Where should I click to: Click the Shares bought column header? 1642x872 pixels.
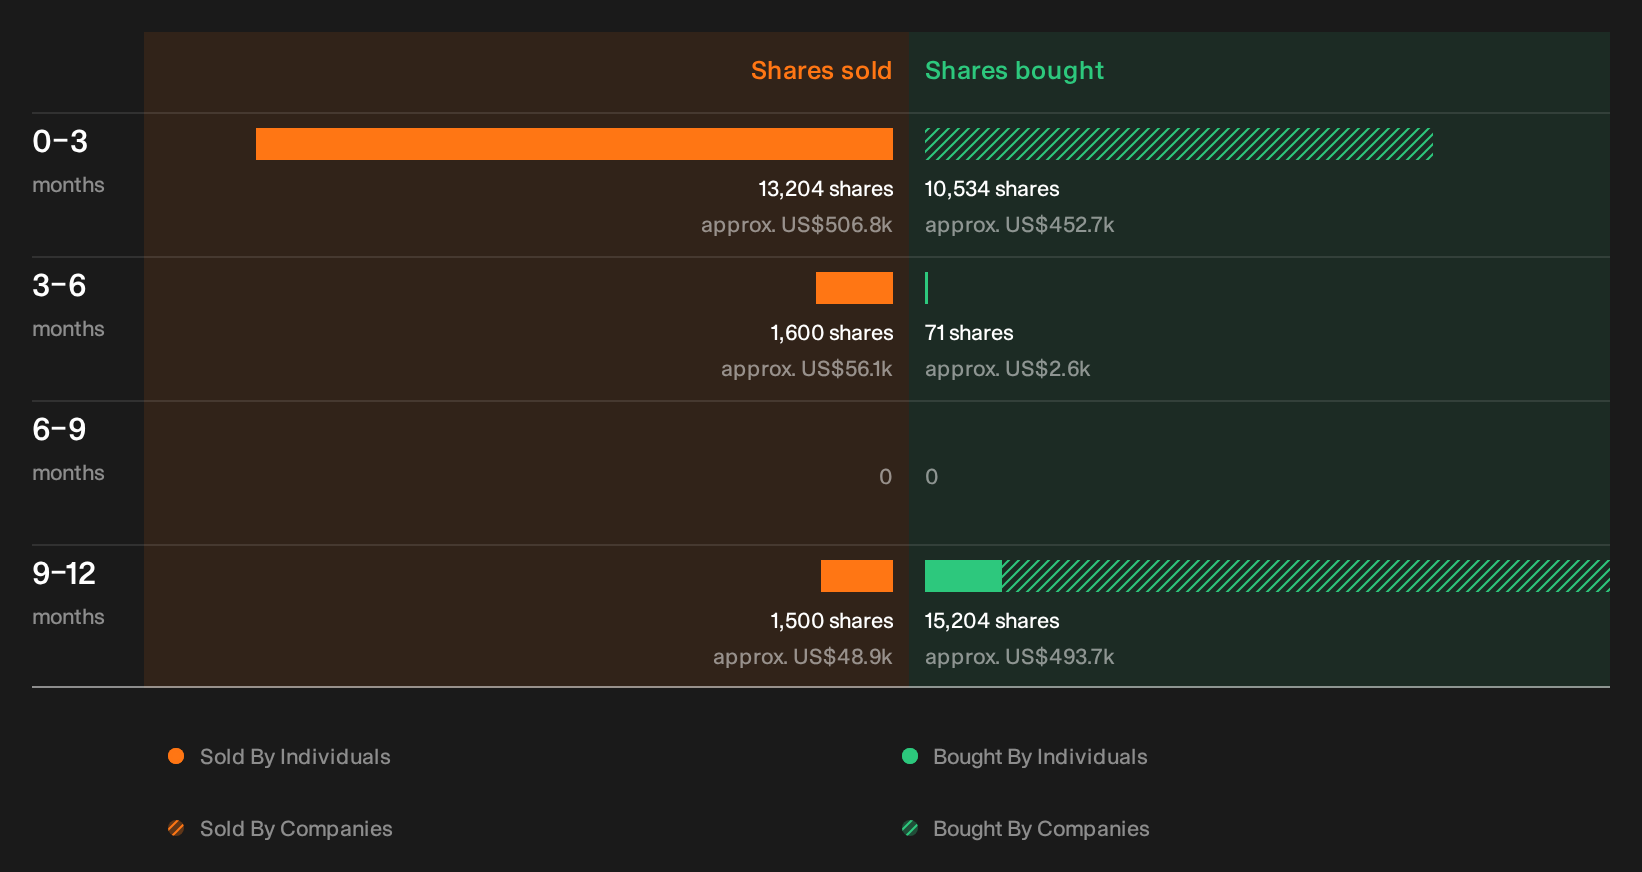(x=1014, y=71)
